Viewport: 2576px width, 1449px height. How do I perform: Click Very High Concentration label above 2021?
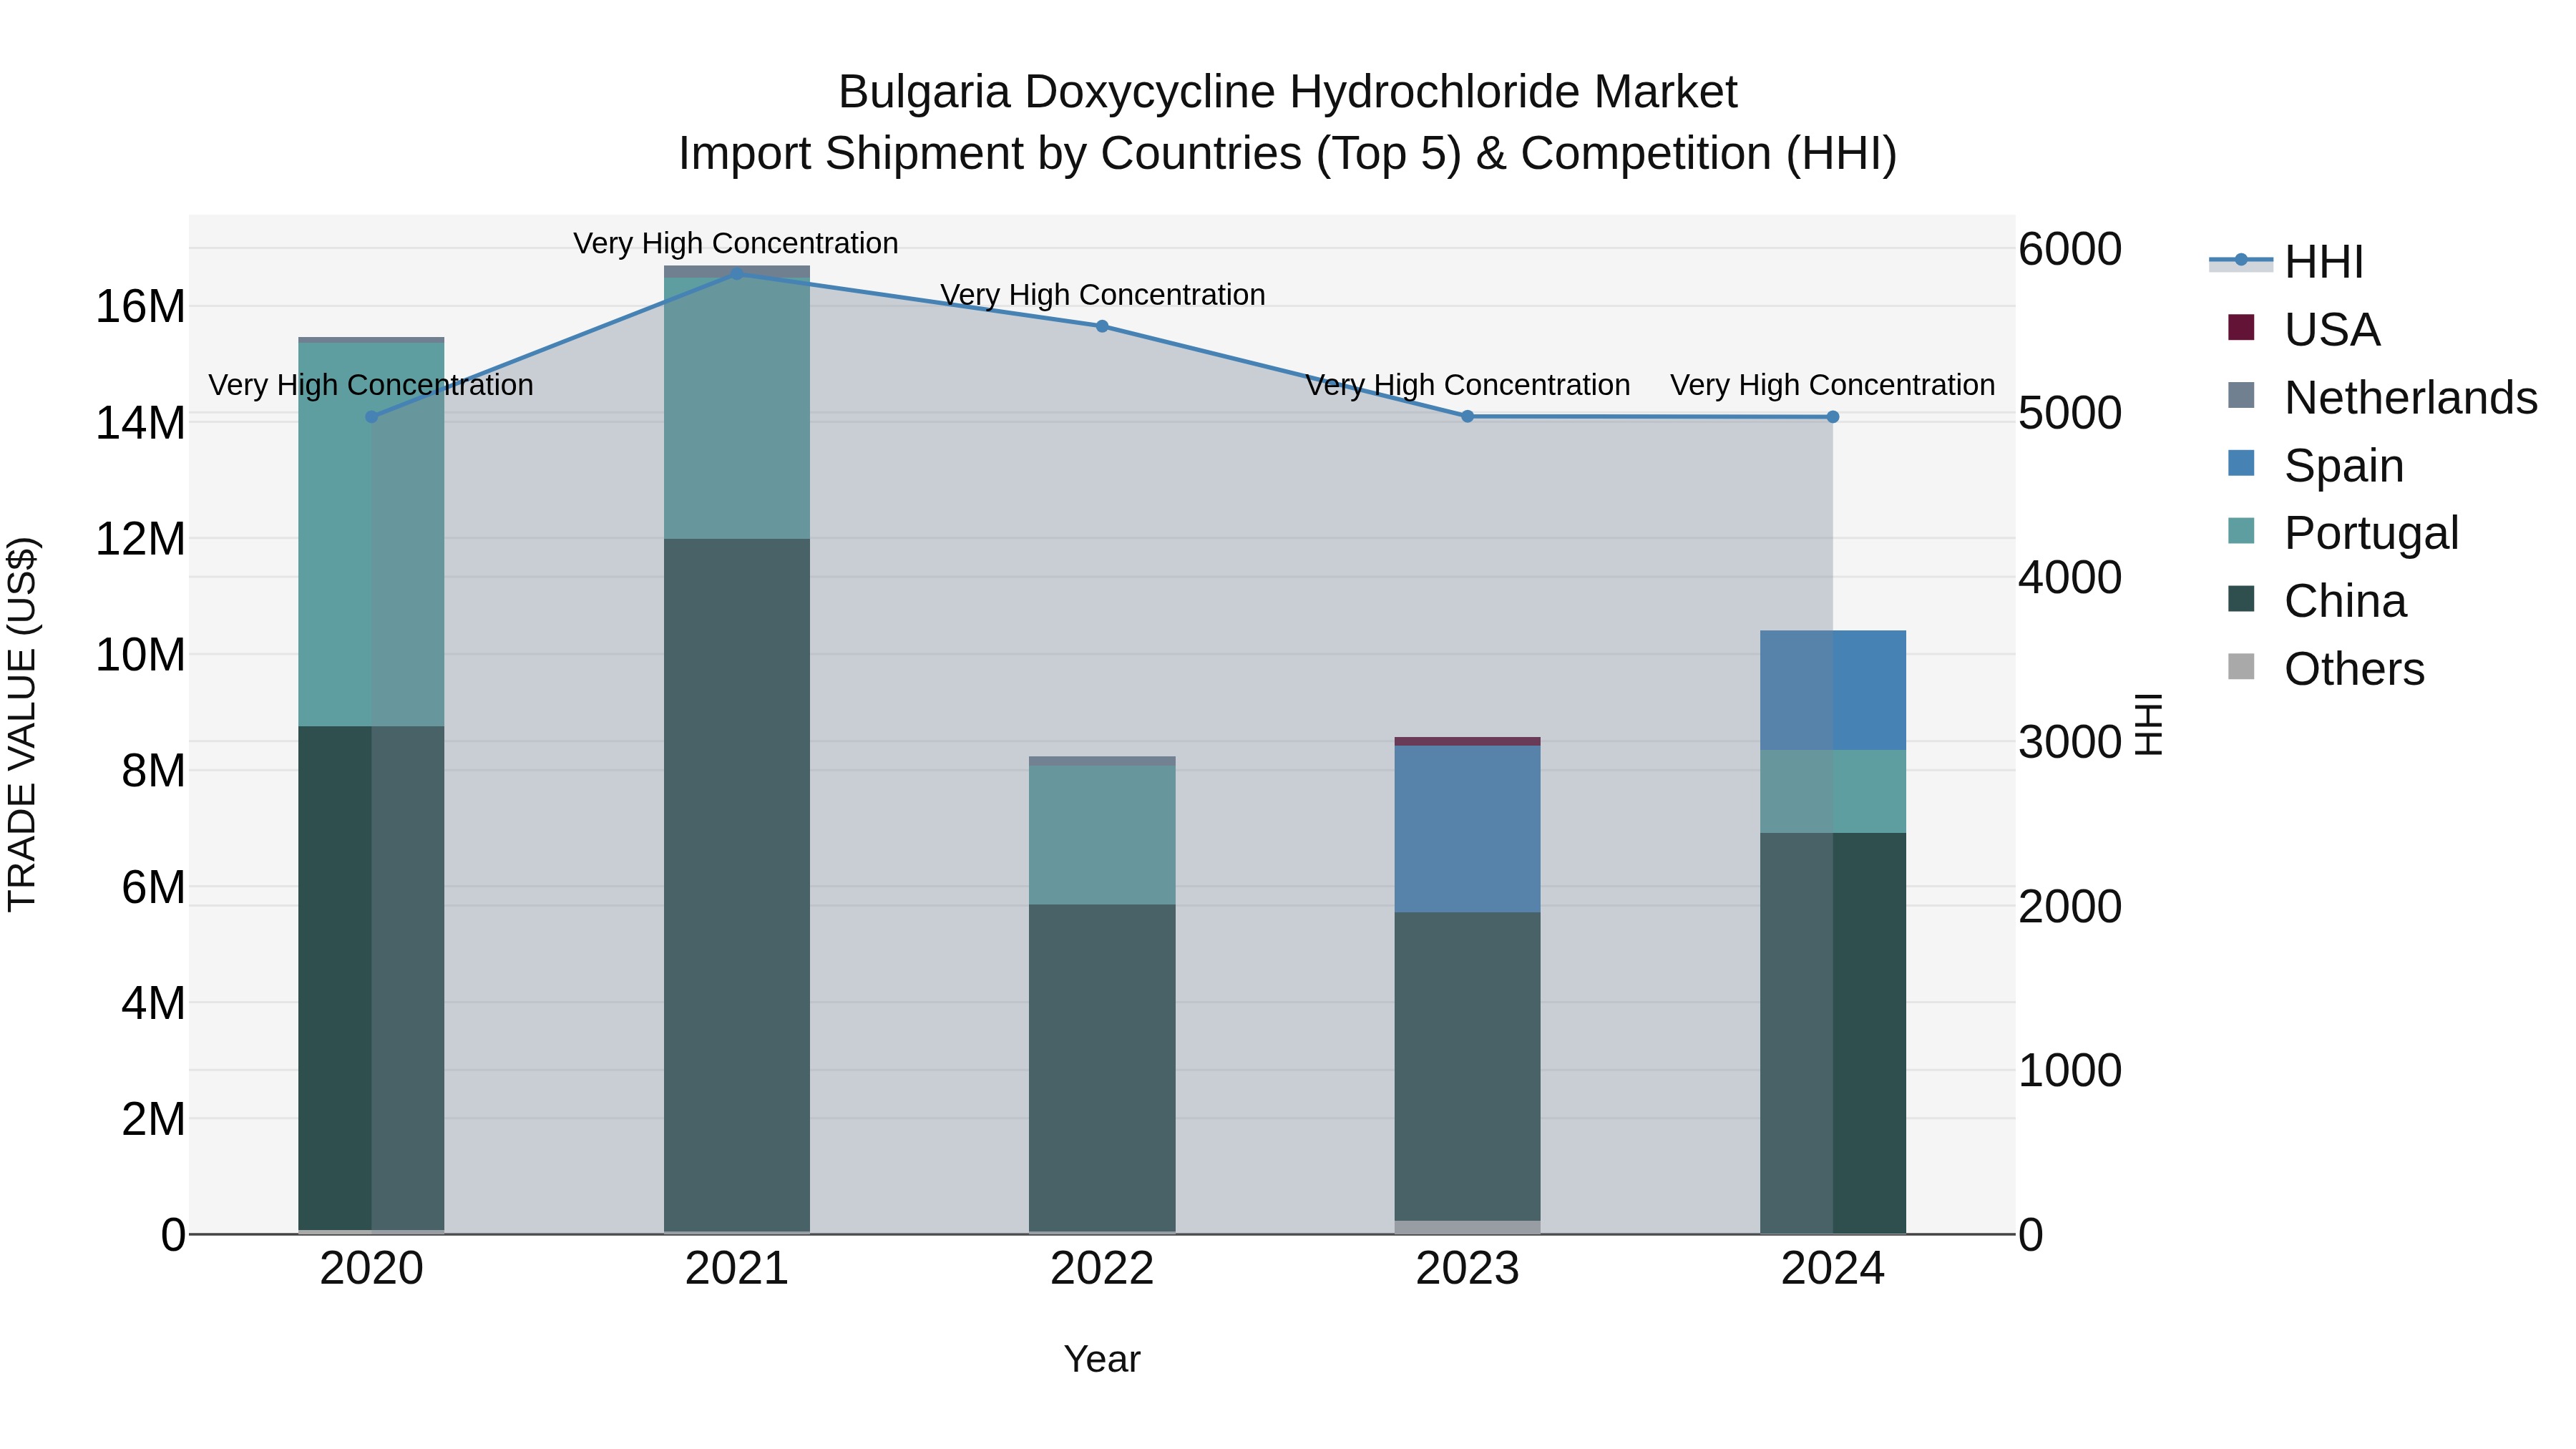pyautogui.click(x=736, y=243)
